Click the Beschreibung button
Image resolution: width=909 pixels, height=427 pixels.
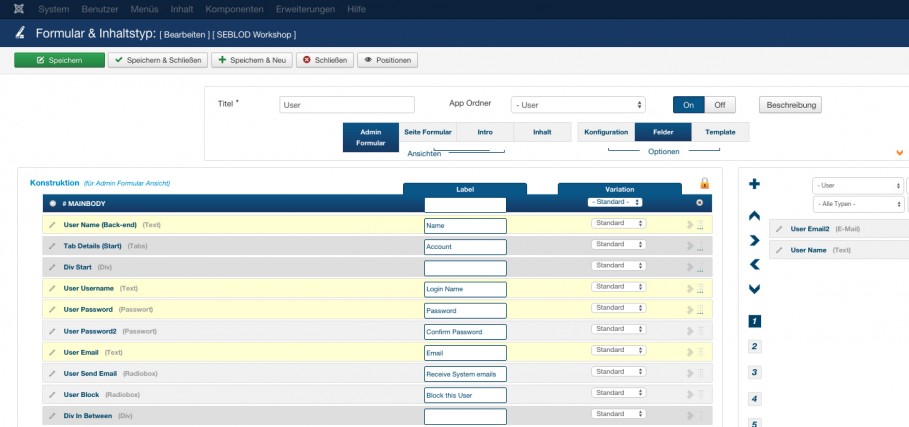point(790,105)
